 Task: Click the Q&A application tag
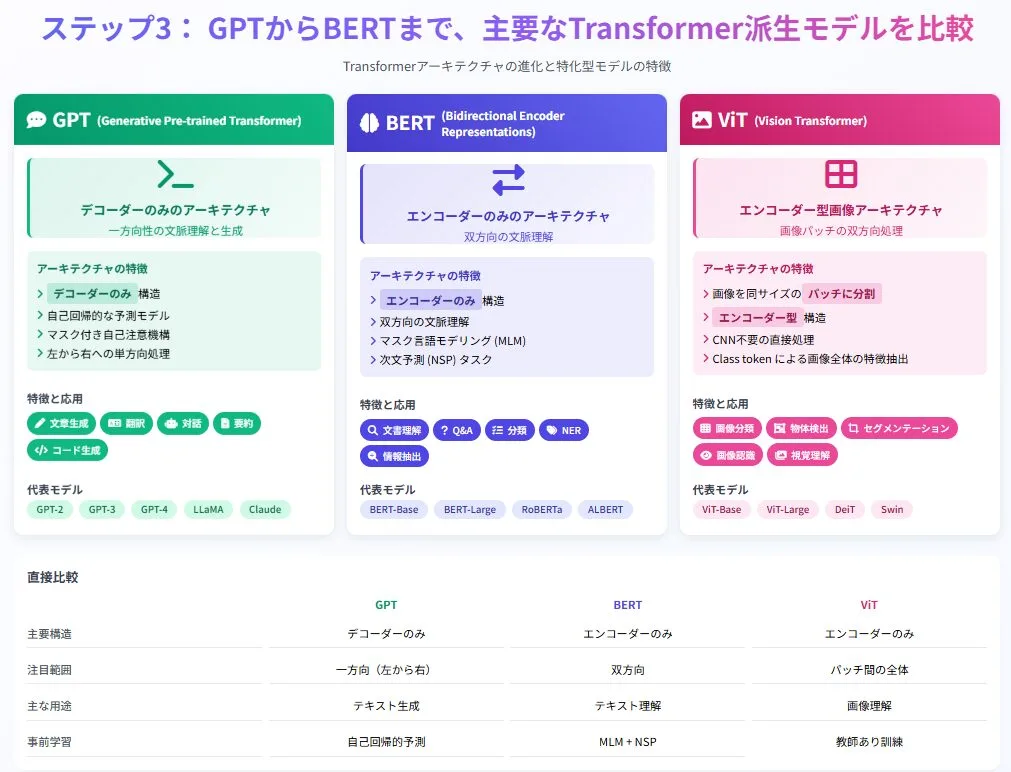coord(456,430)
